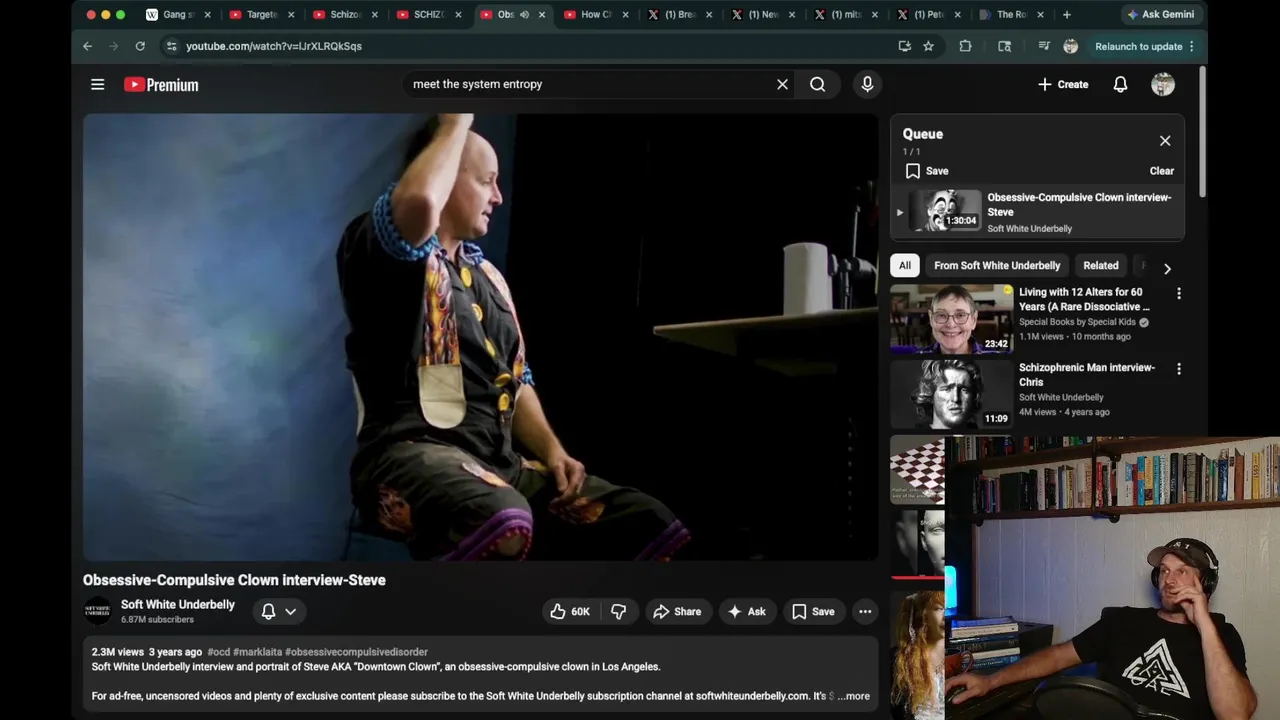Open Soft White Underbelly channel avatar

point(97,611)
